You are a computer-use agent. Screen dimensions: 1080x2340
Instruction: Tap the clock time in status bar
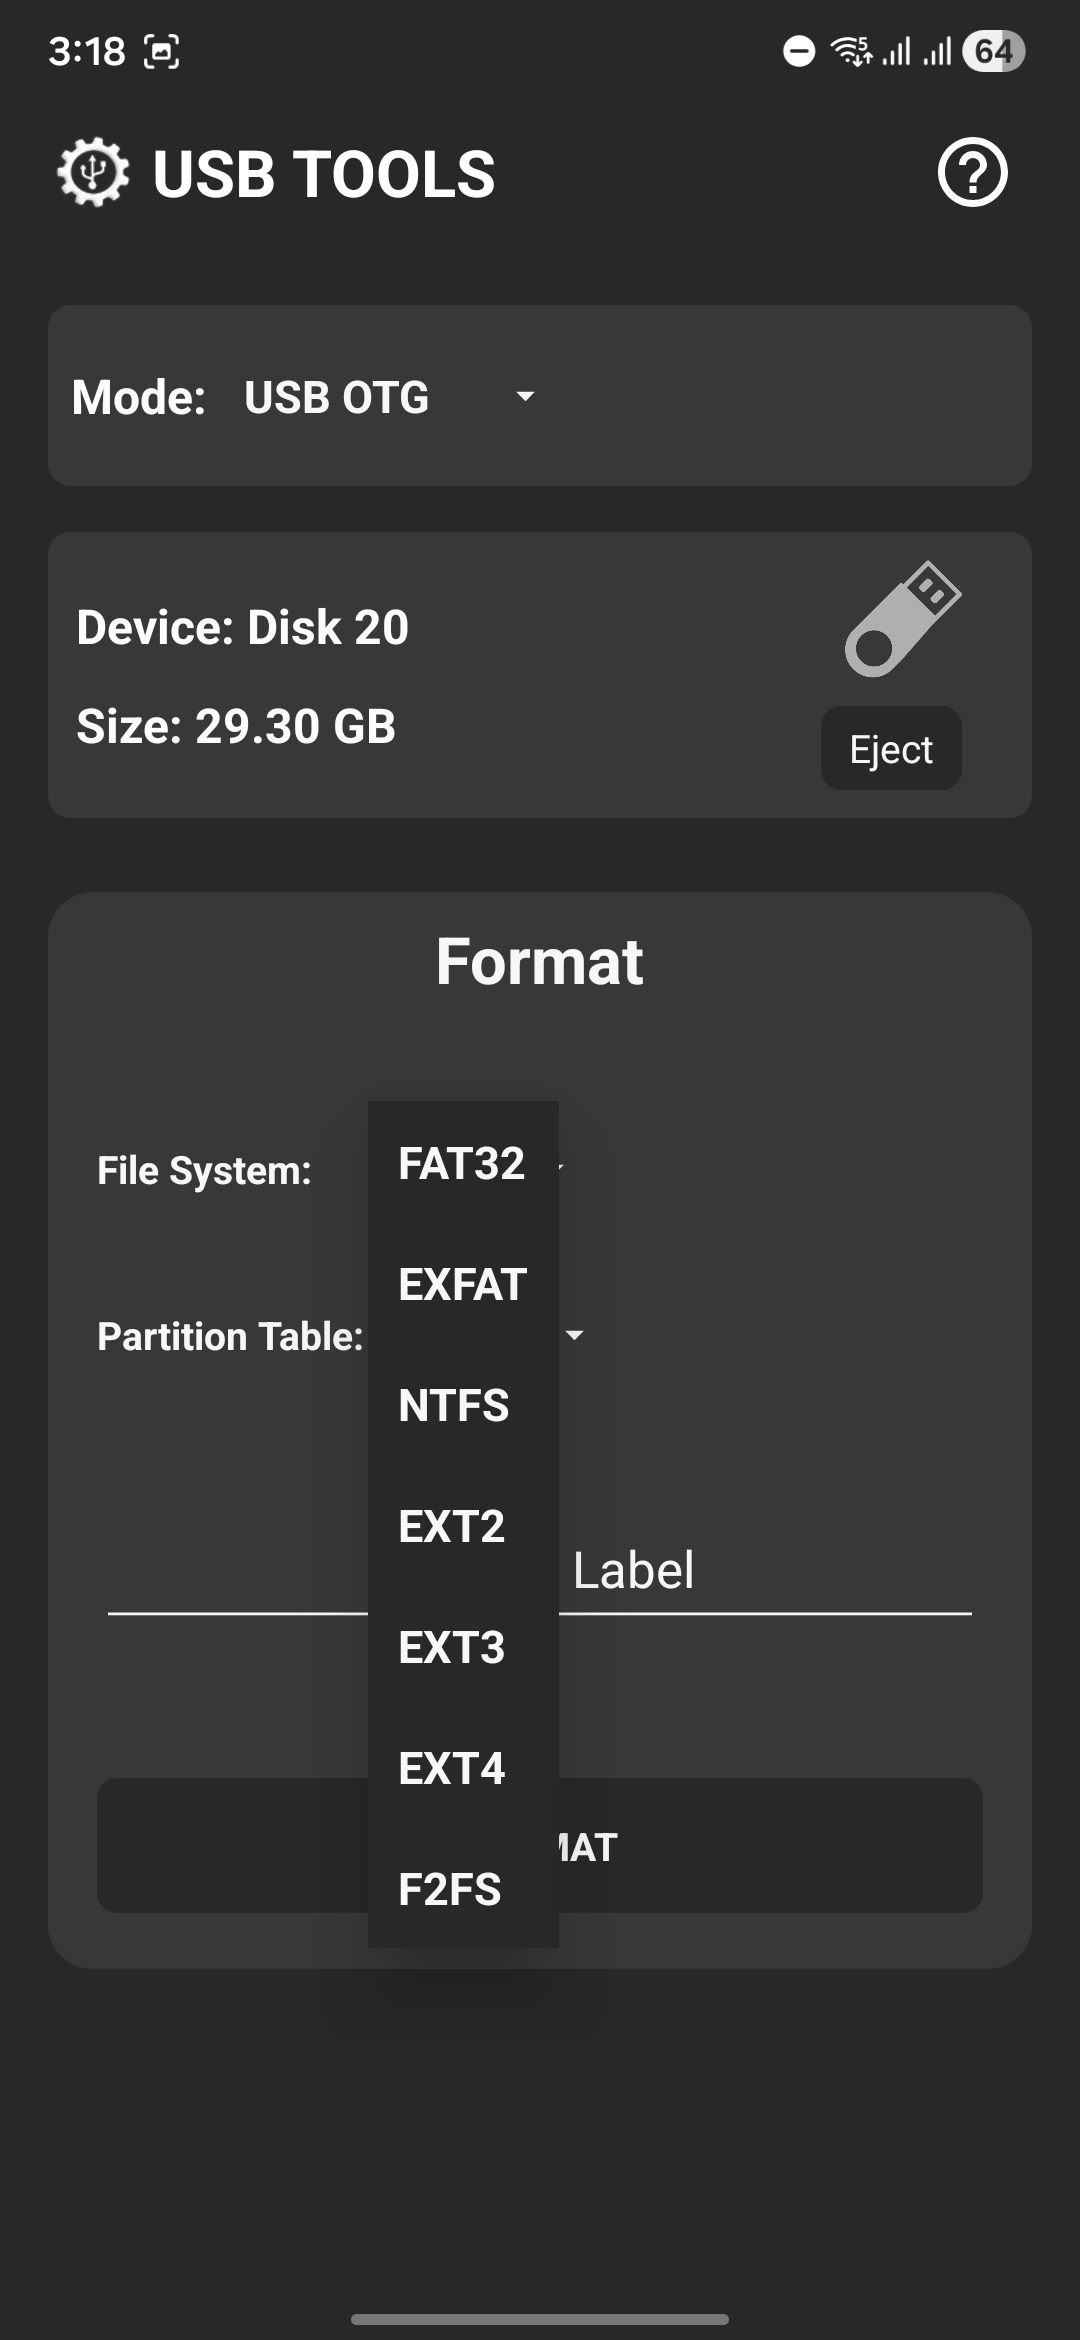[x=87, y=51]
